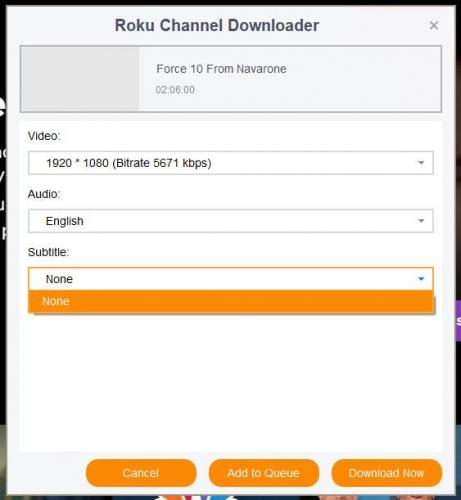
Task: Click the movie thumbnail placeholder
Action: (80, 79)
